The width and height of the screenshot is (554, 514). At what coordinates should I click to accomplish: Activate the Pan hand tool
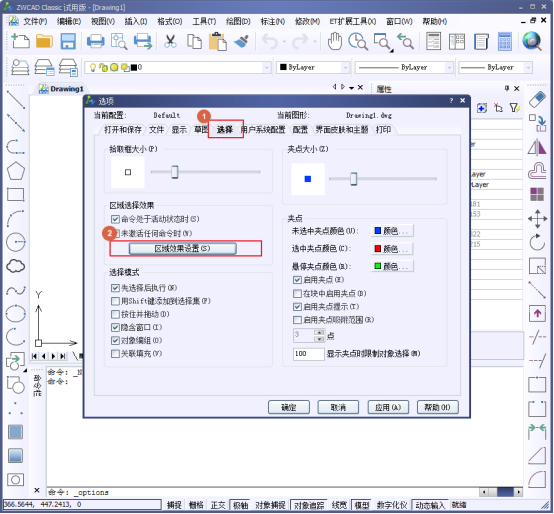click(334, 41)
